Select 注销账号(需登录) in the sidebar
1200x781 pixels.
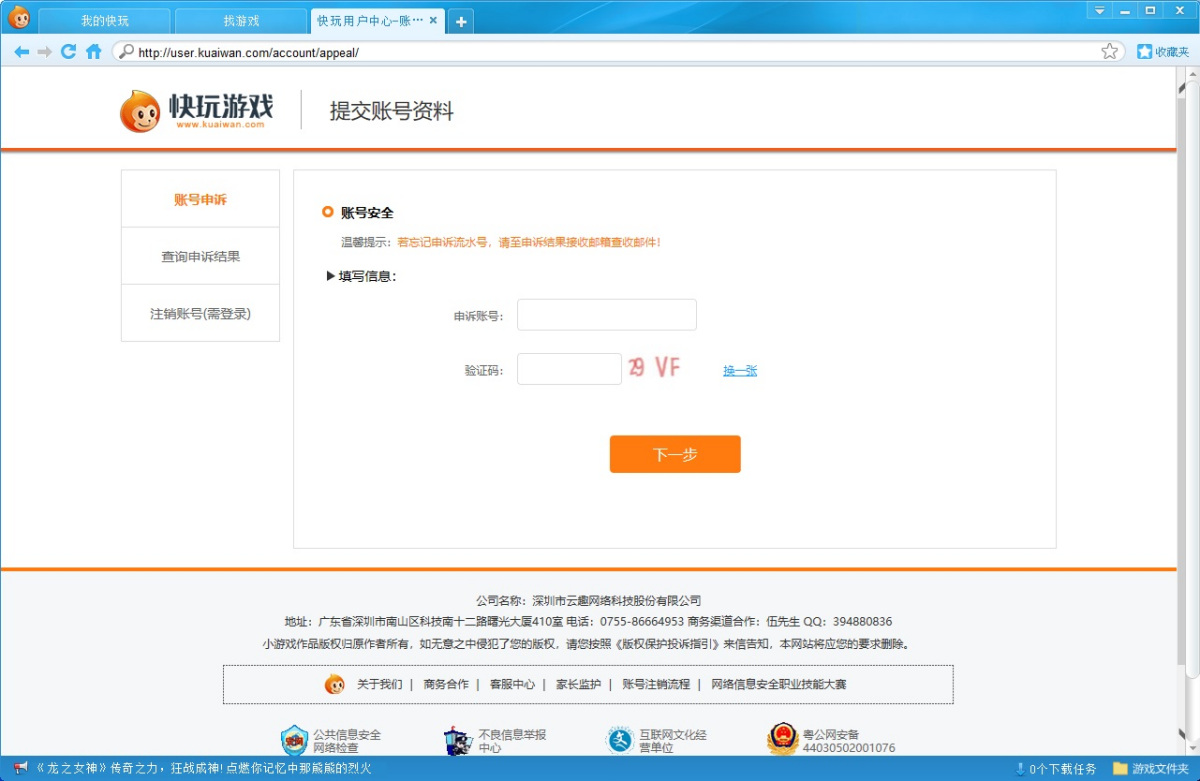200,314
